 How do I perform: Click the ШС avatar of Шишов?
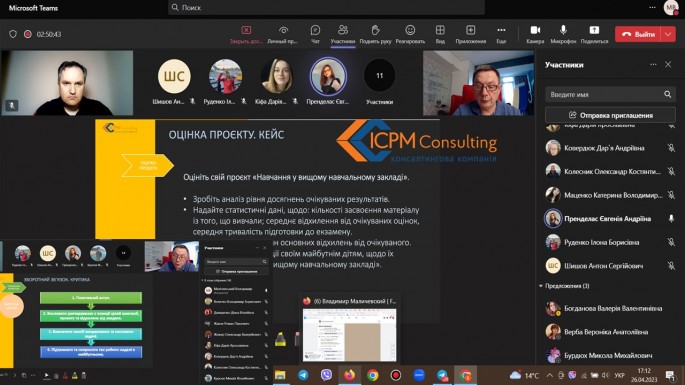(174, 76)
